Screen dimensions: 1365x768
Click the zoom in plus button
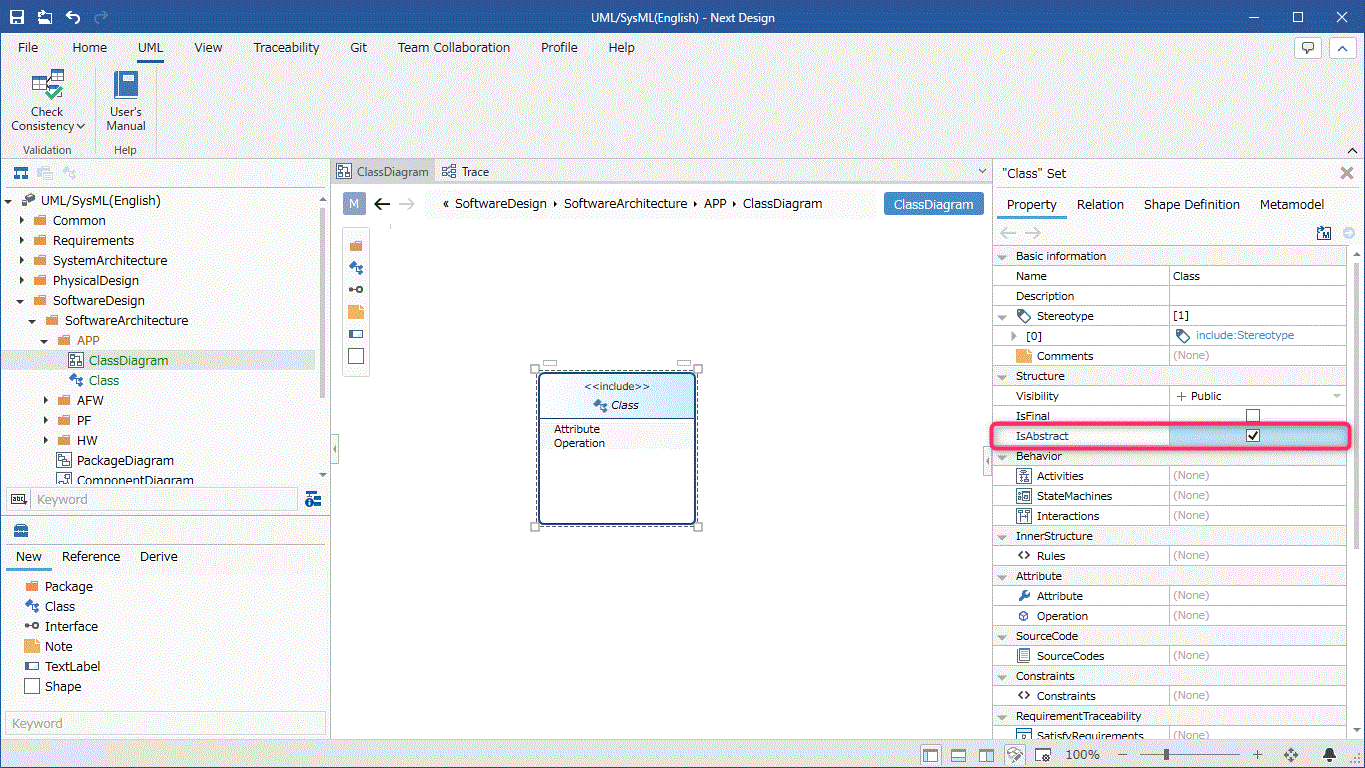(1258, 755)
